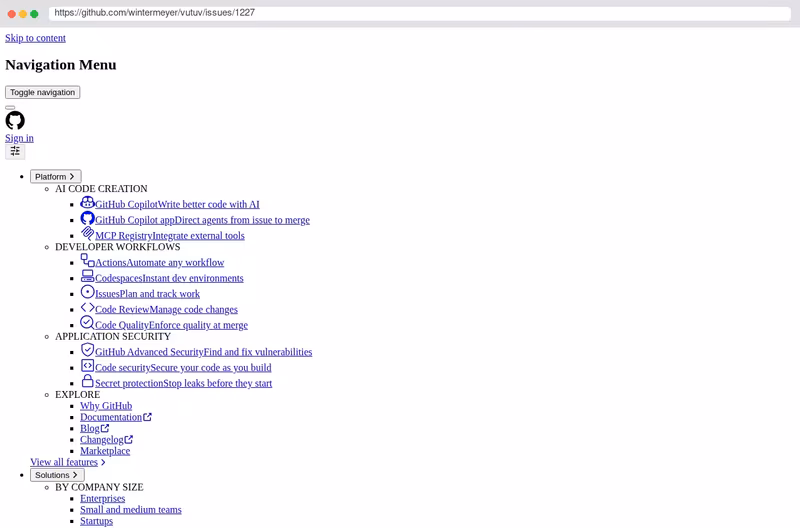The width and height of the screenshot is (800, 528).
Task: Click the Advanced Security shield icon
Action: (87, 350)
